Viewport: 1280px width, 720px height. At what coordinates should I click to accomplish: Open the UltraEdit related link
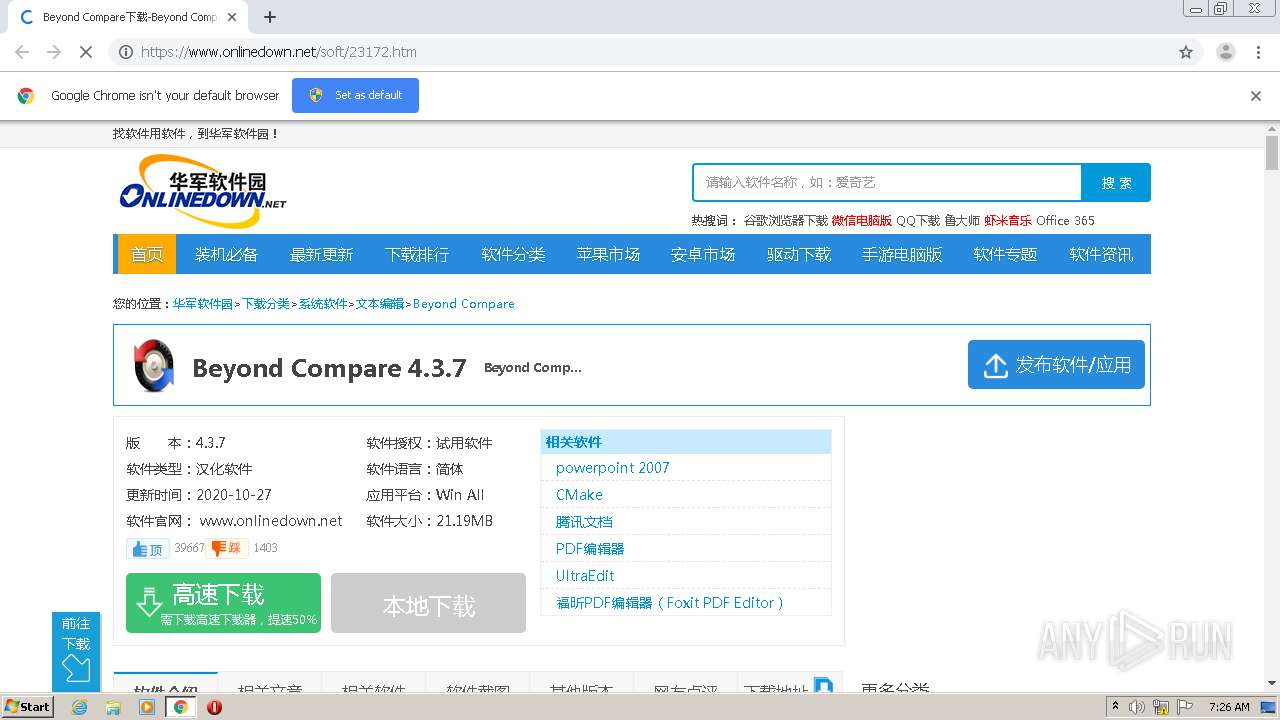tap(585, 576)
